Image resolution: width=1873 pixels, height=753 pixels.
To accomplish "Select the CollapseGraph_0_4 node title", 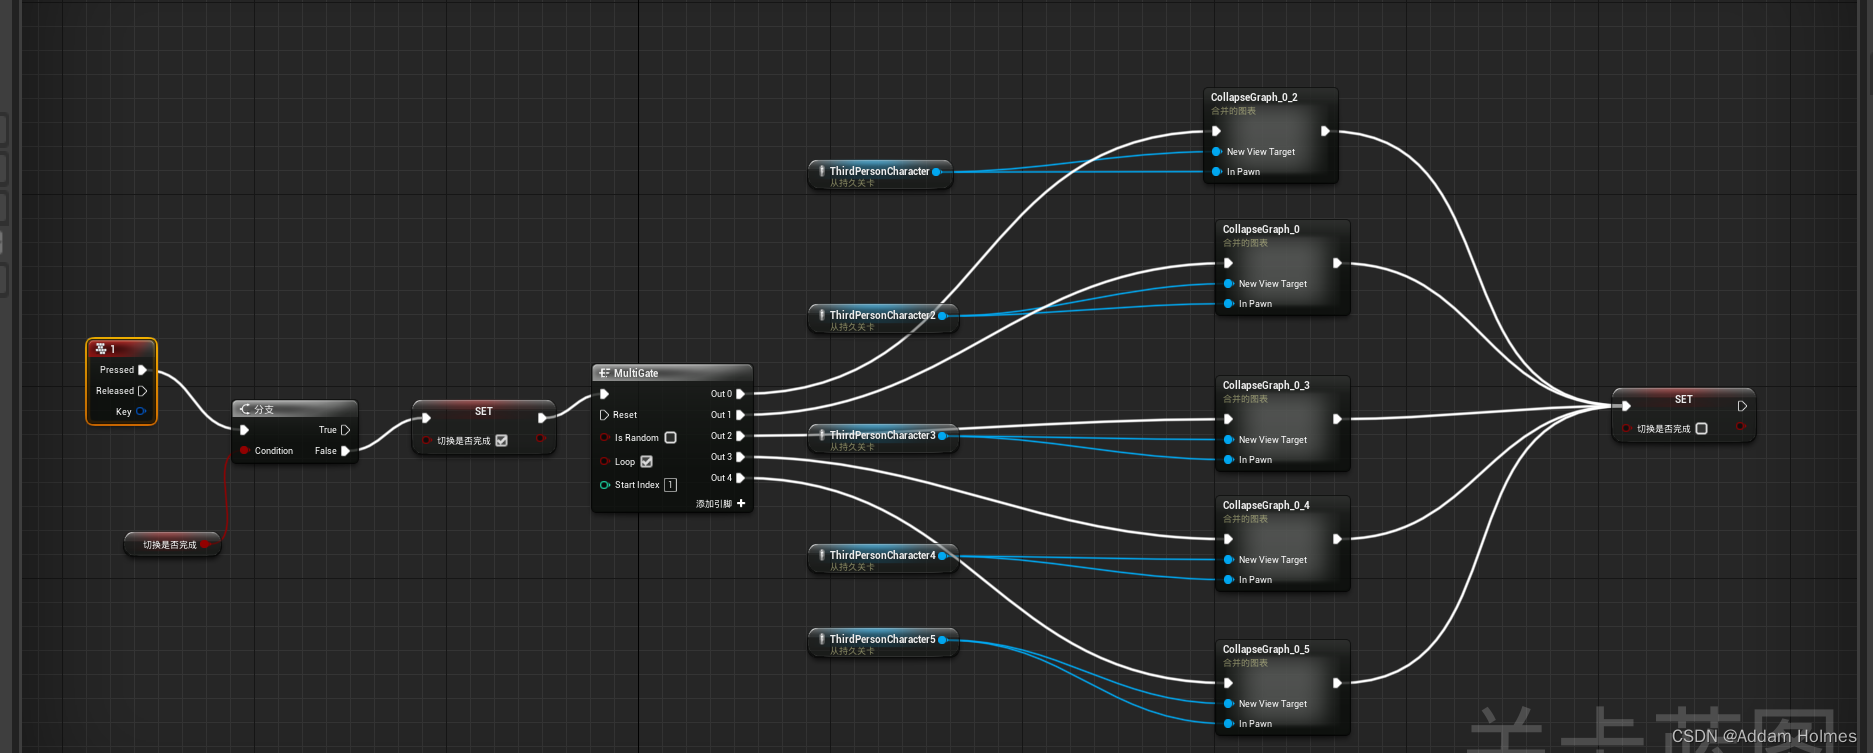I will [1266, 505].
